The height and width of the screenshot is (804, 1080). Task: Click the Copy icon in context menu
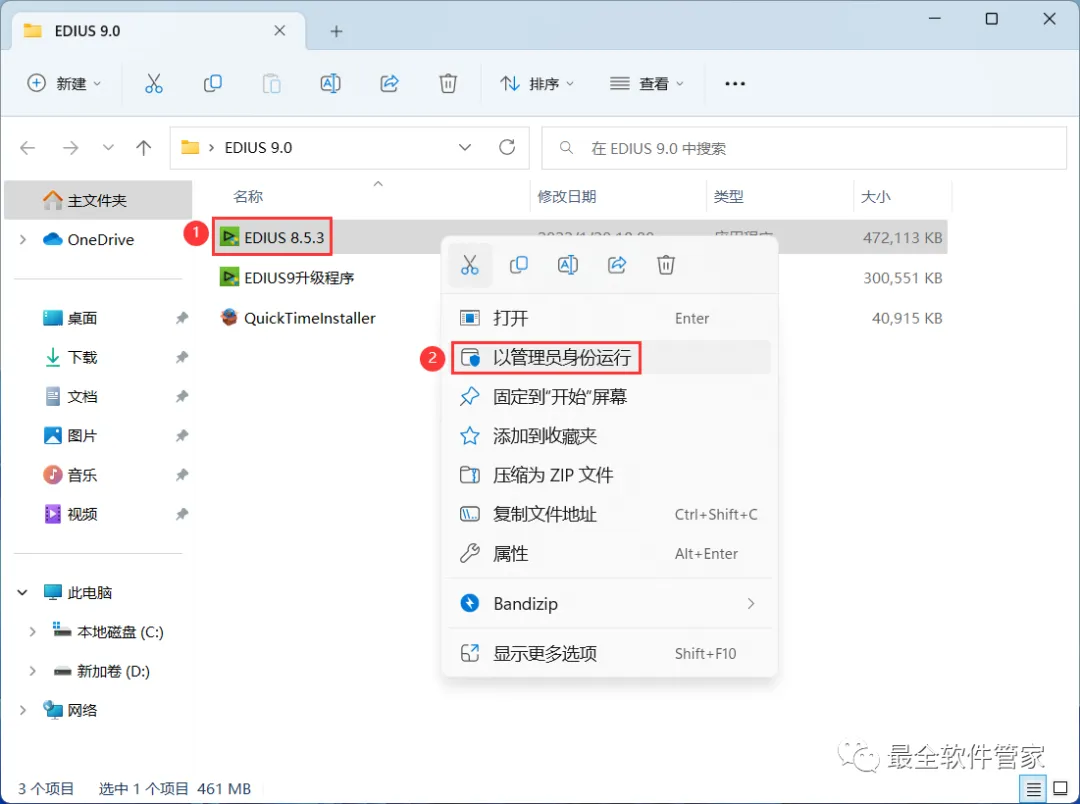coord(519,265)
